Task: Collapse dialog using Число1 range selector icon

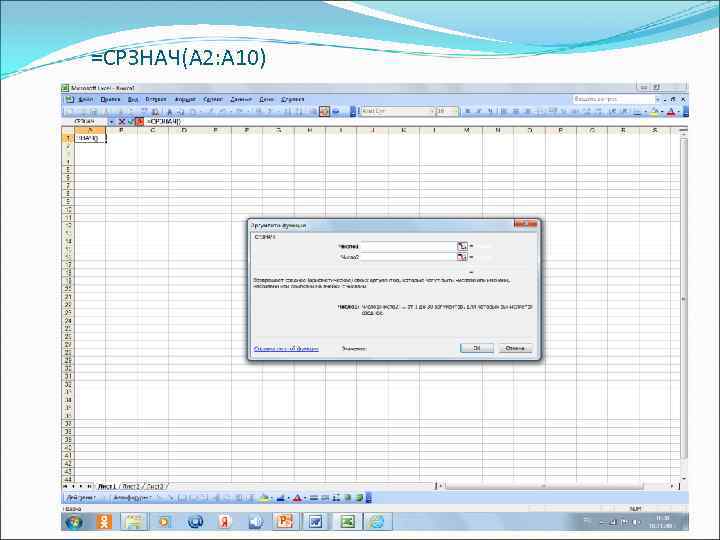Action: click(461, 246)
